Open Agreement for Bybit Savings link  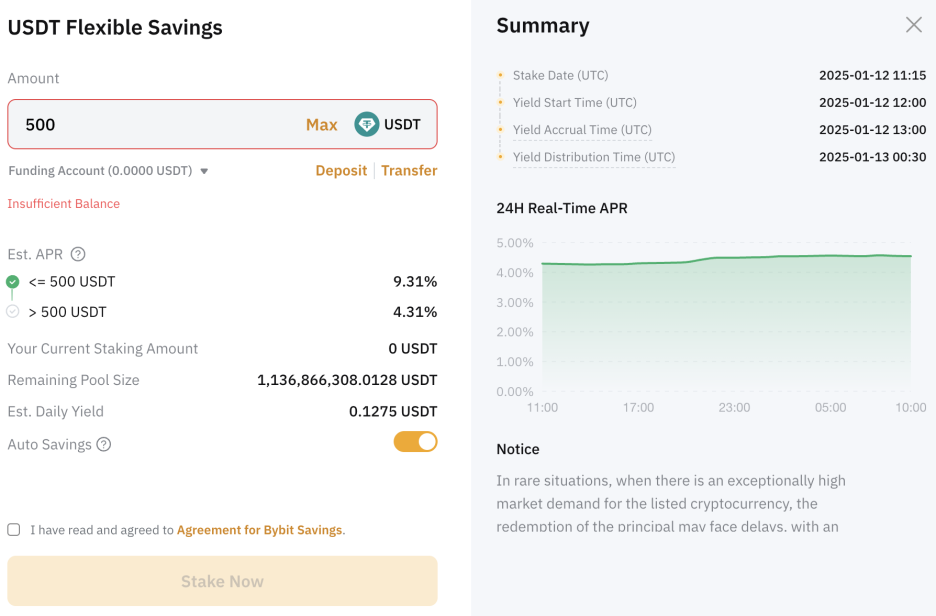[260, 530]
